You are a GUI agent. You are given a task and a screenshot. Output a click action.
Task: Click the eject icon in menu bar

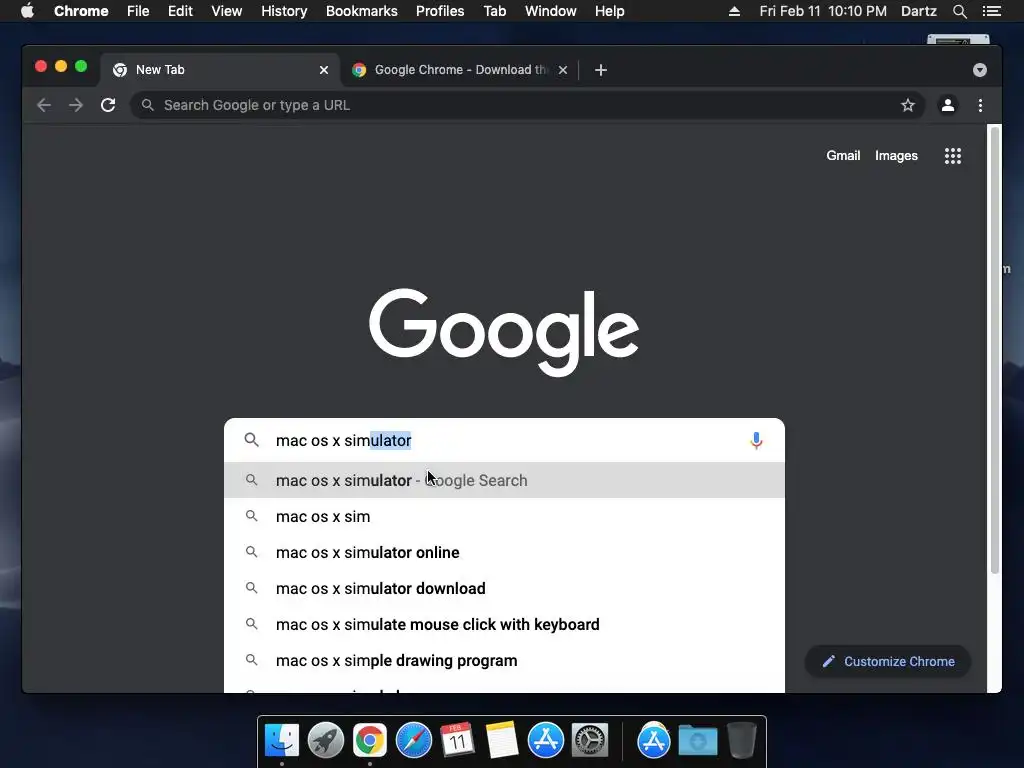pyautogui.click(x=734, y=11)
